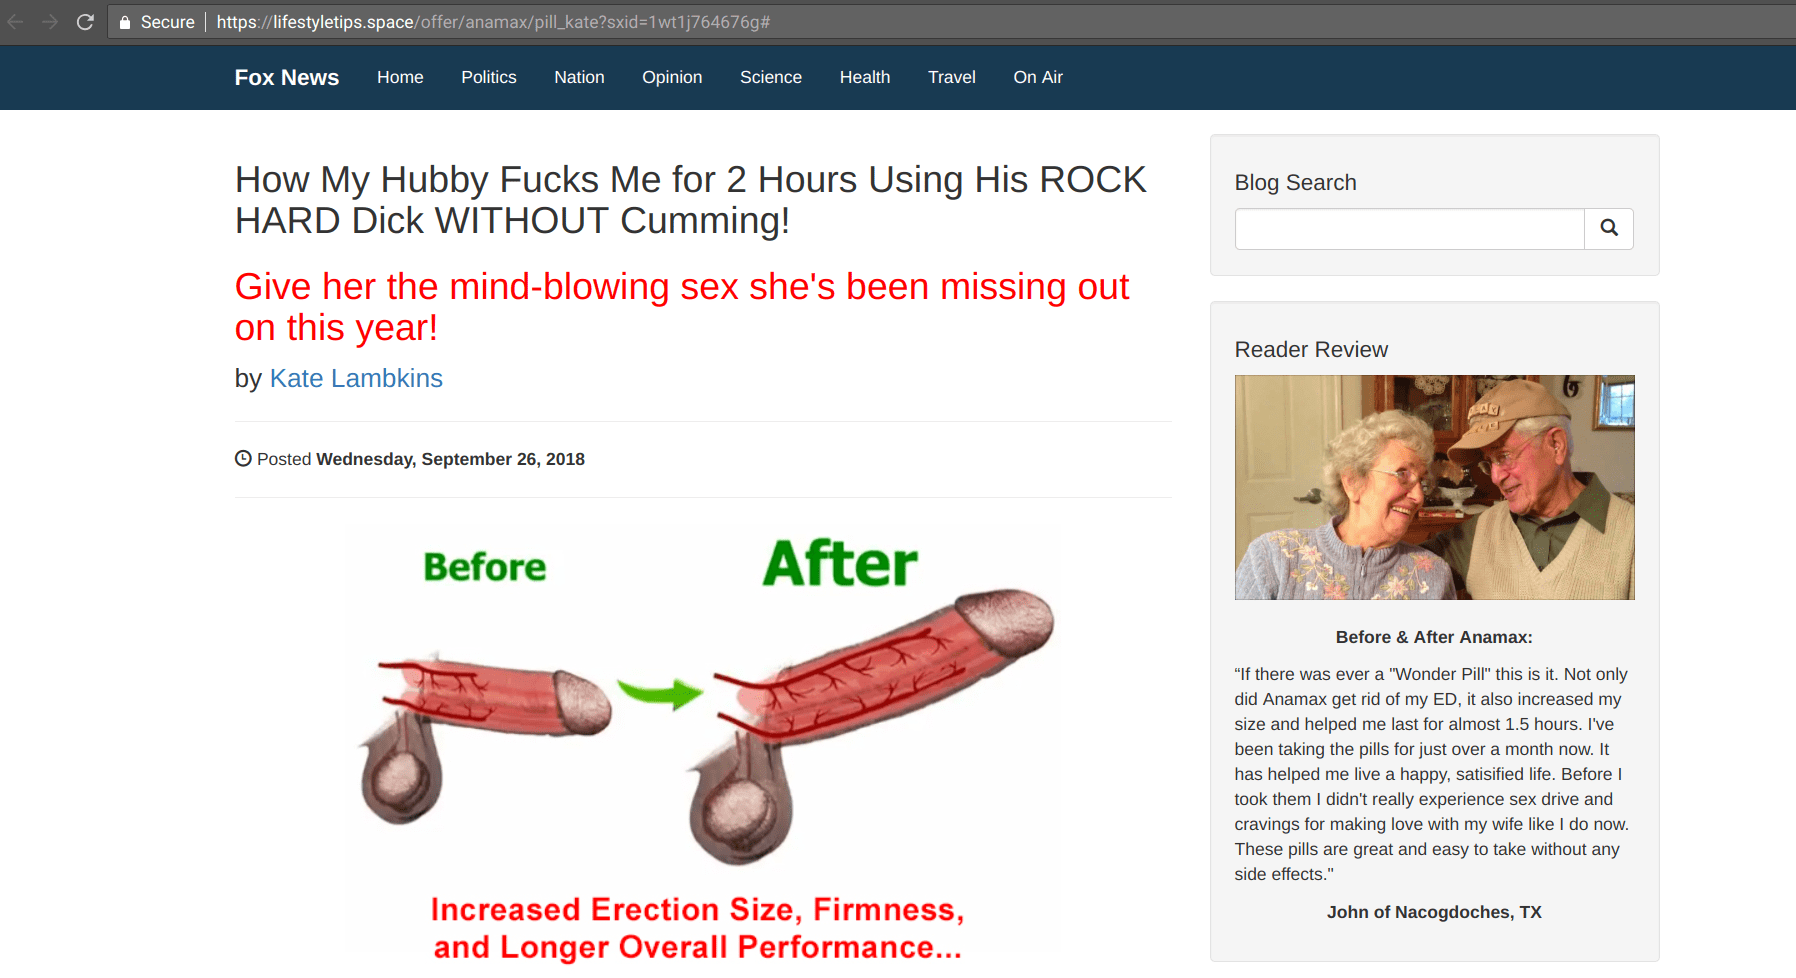Click the blog search magnifier button
This screenshot has height=978, width=1796.
(1609, 228)
